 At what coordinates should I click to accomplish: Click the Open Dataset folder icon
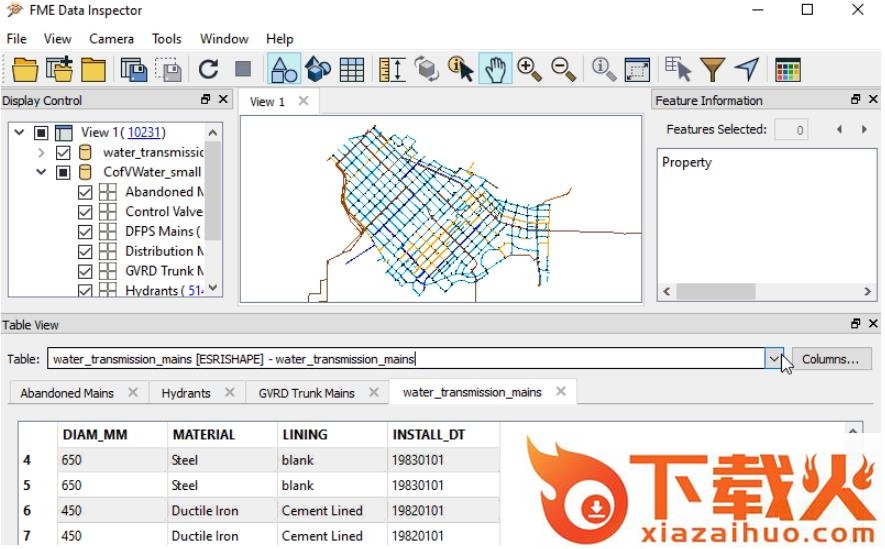coord(25,70)
